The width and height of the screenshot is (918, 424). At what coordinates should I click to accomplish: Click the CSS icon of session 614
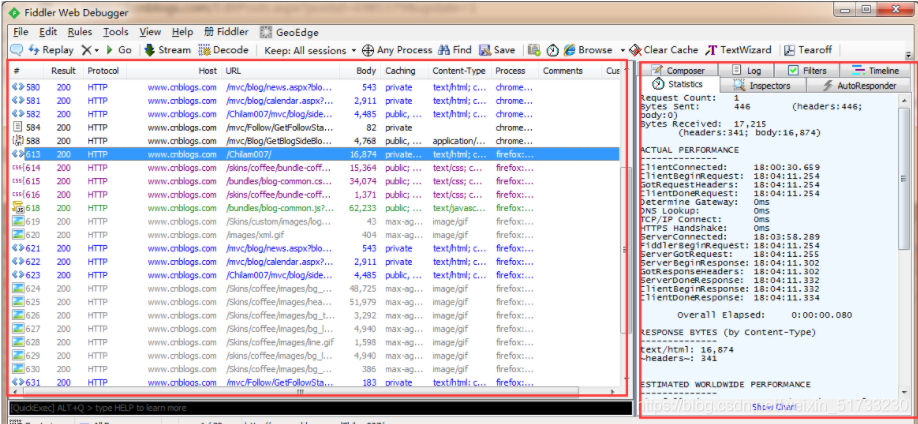click(18, 168)
